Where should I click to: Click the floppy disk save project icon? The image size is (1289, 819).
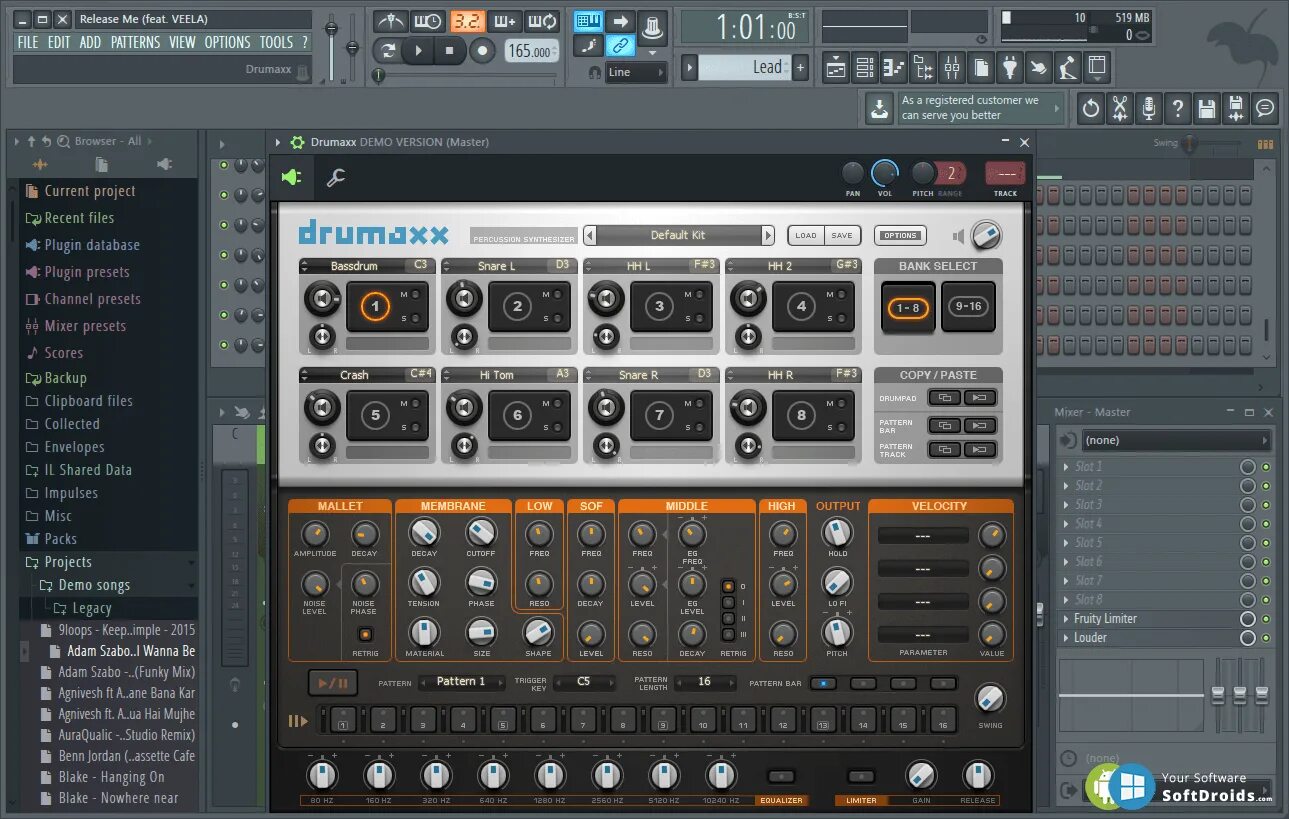pyautogui.click(x=1207, y=108)
